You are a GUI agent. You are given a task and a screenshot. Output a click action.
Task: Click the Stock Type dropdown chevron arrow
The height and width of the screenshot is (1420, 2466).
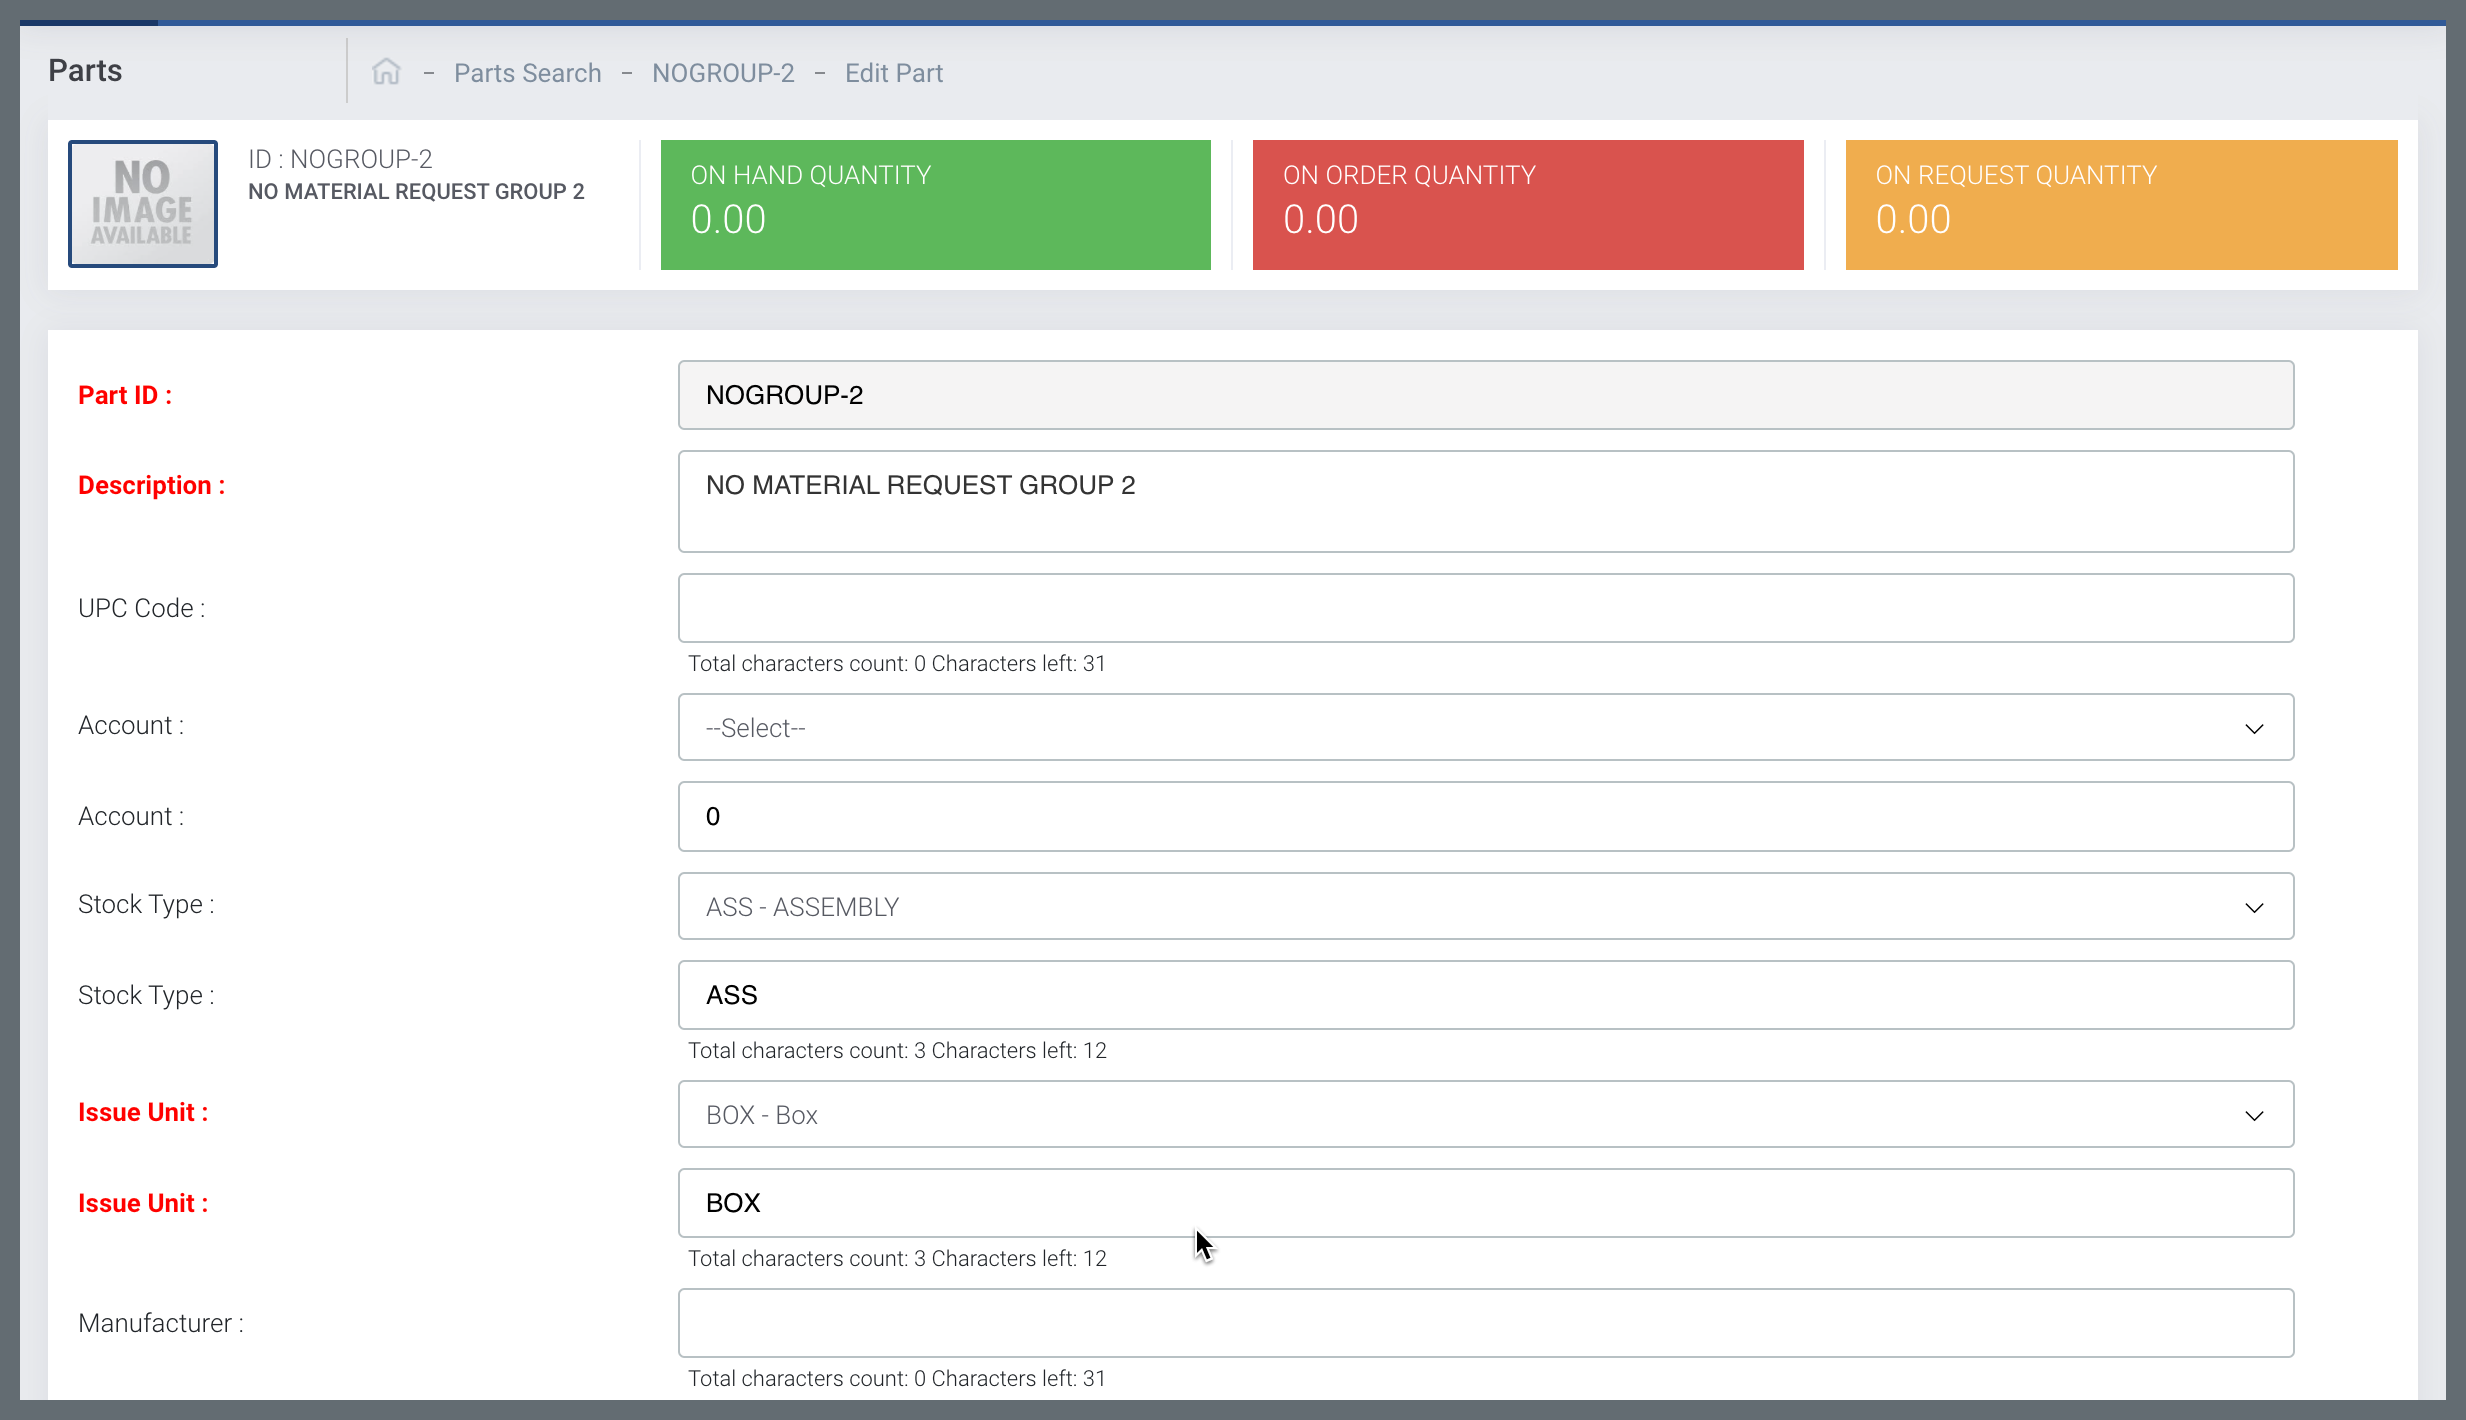[2254, 908]
